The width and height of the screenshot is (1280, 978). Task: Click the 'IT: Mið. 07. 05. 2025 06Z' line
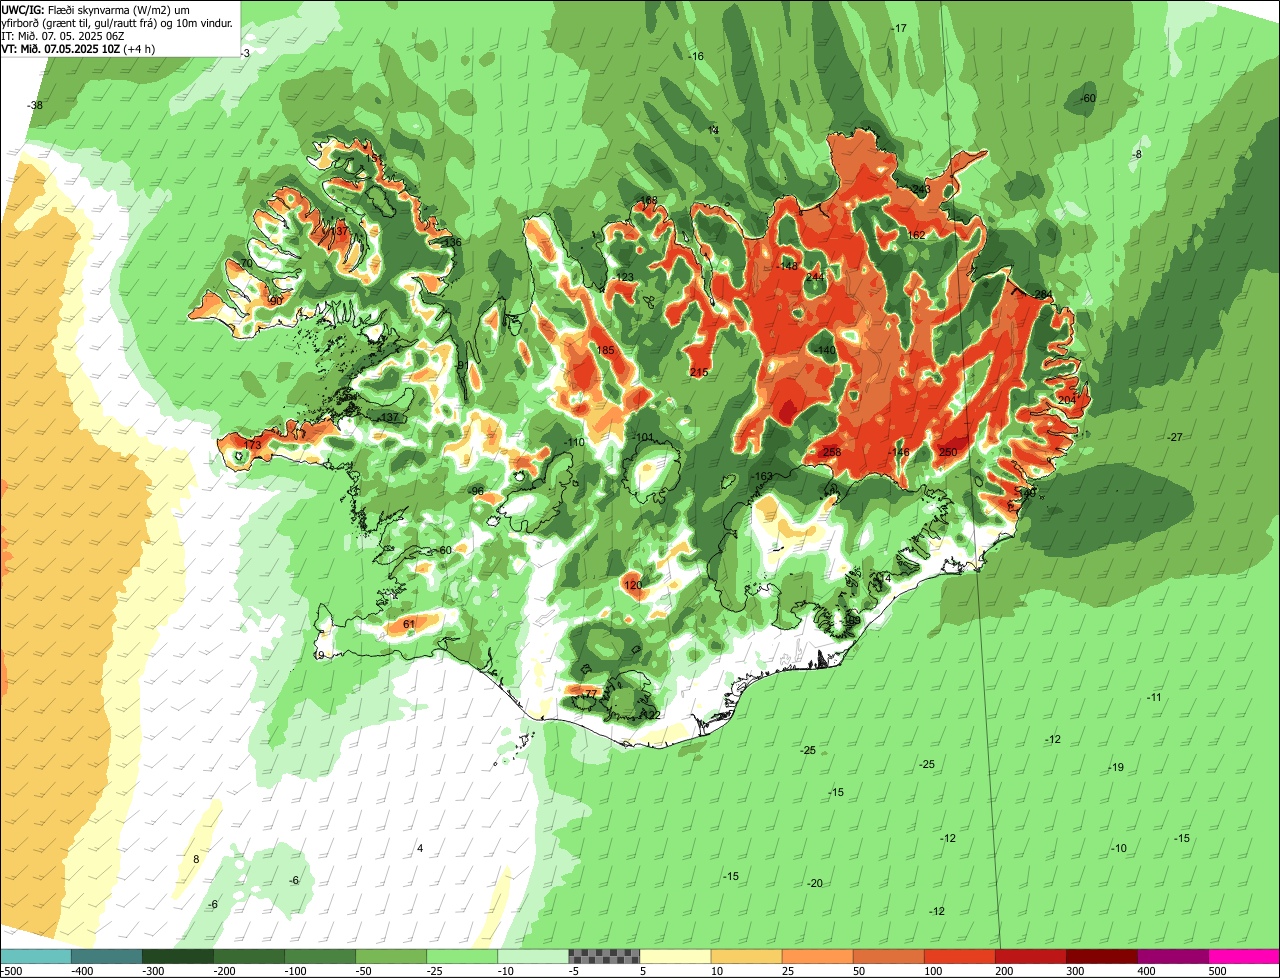63,35
